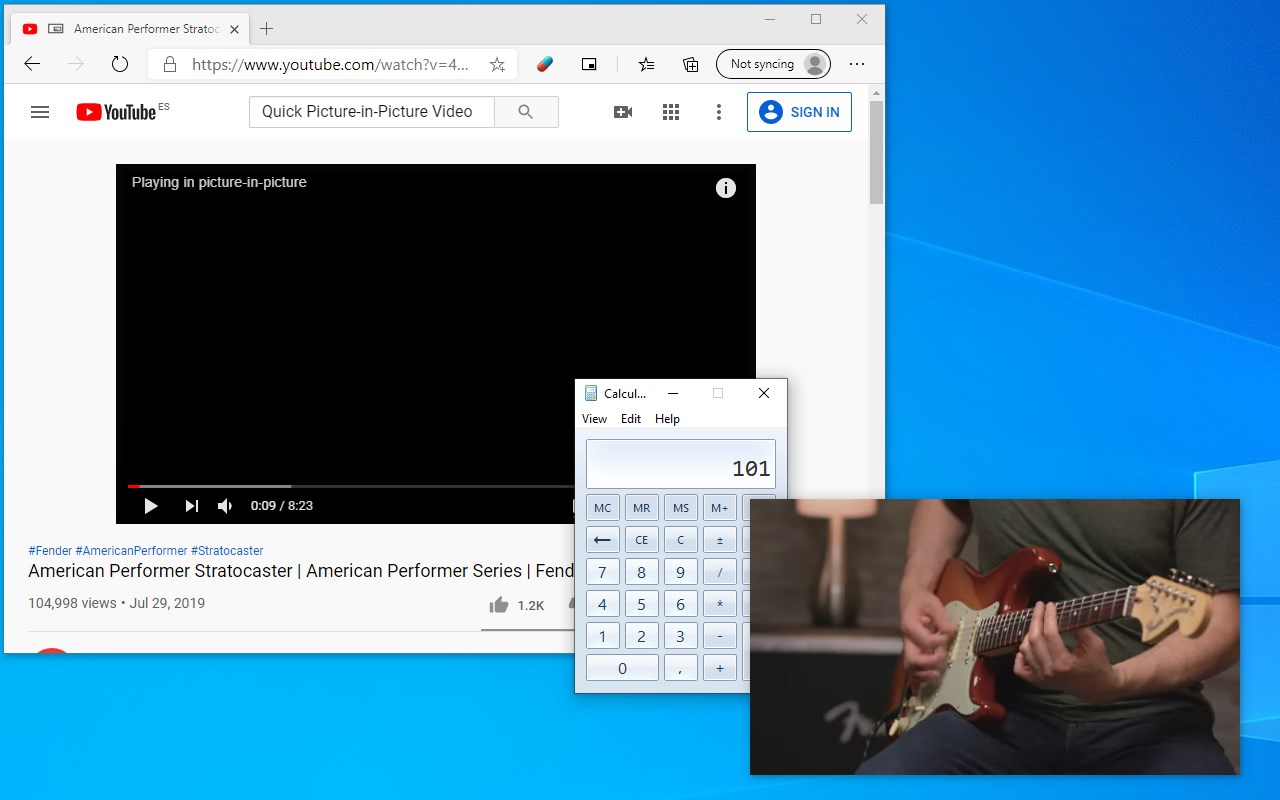Click calculator plus button

pos(720,668)
